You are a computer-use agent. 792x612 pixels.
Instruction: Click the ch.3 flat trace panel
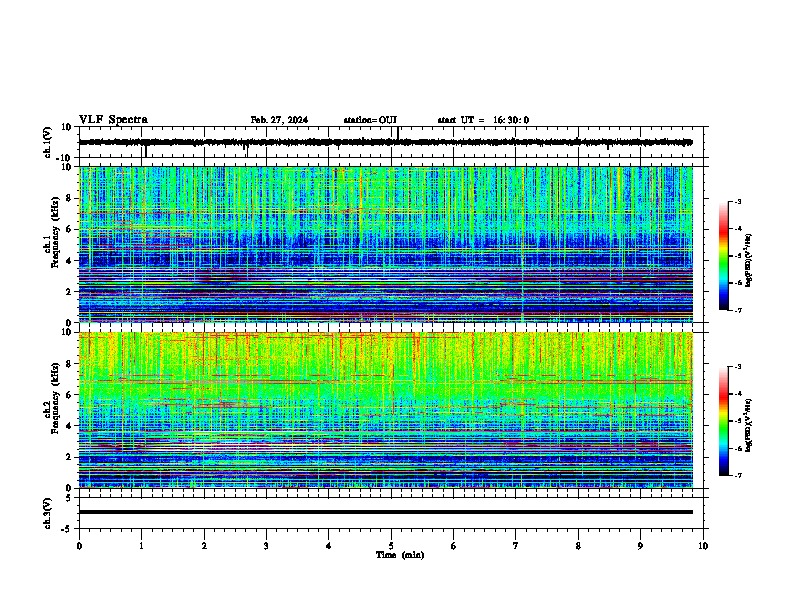pyautogui.click(x=393, y=513)
